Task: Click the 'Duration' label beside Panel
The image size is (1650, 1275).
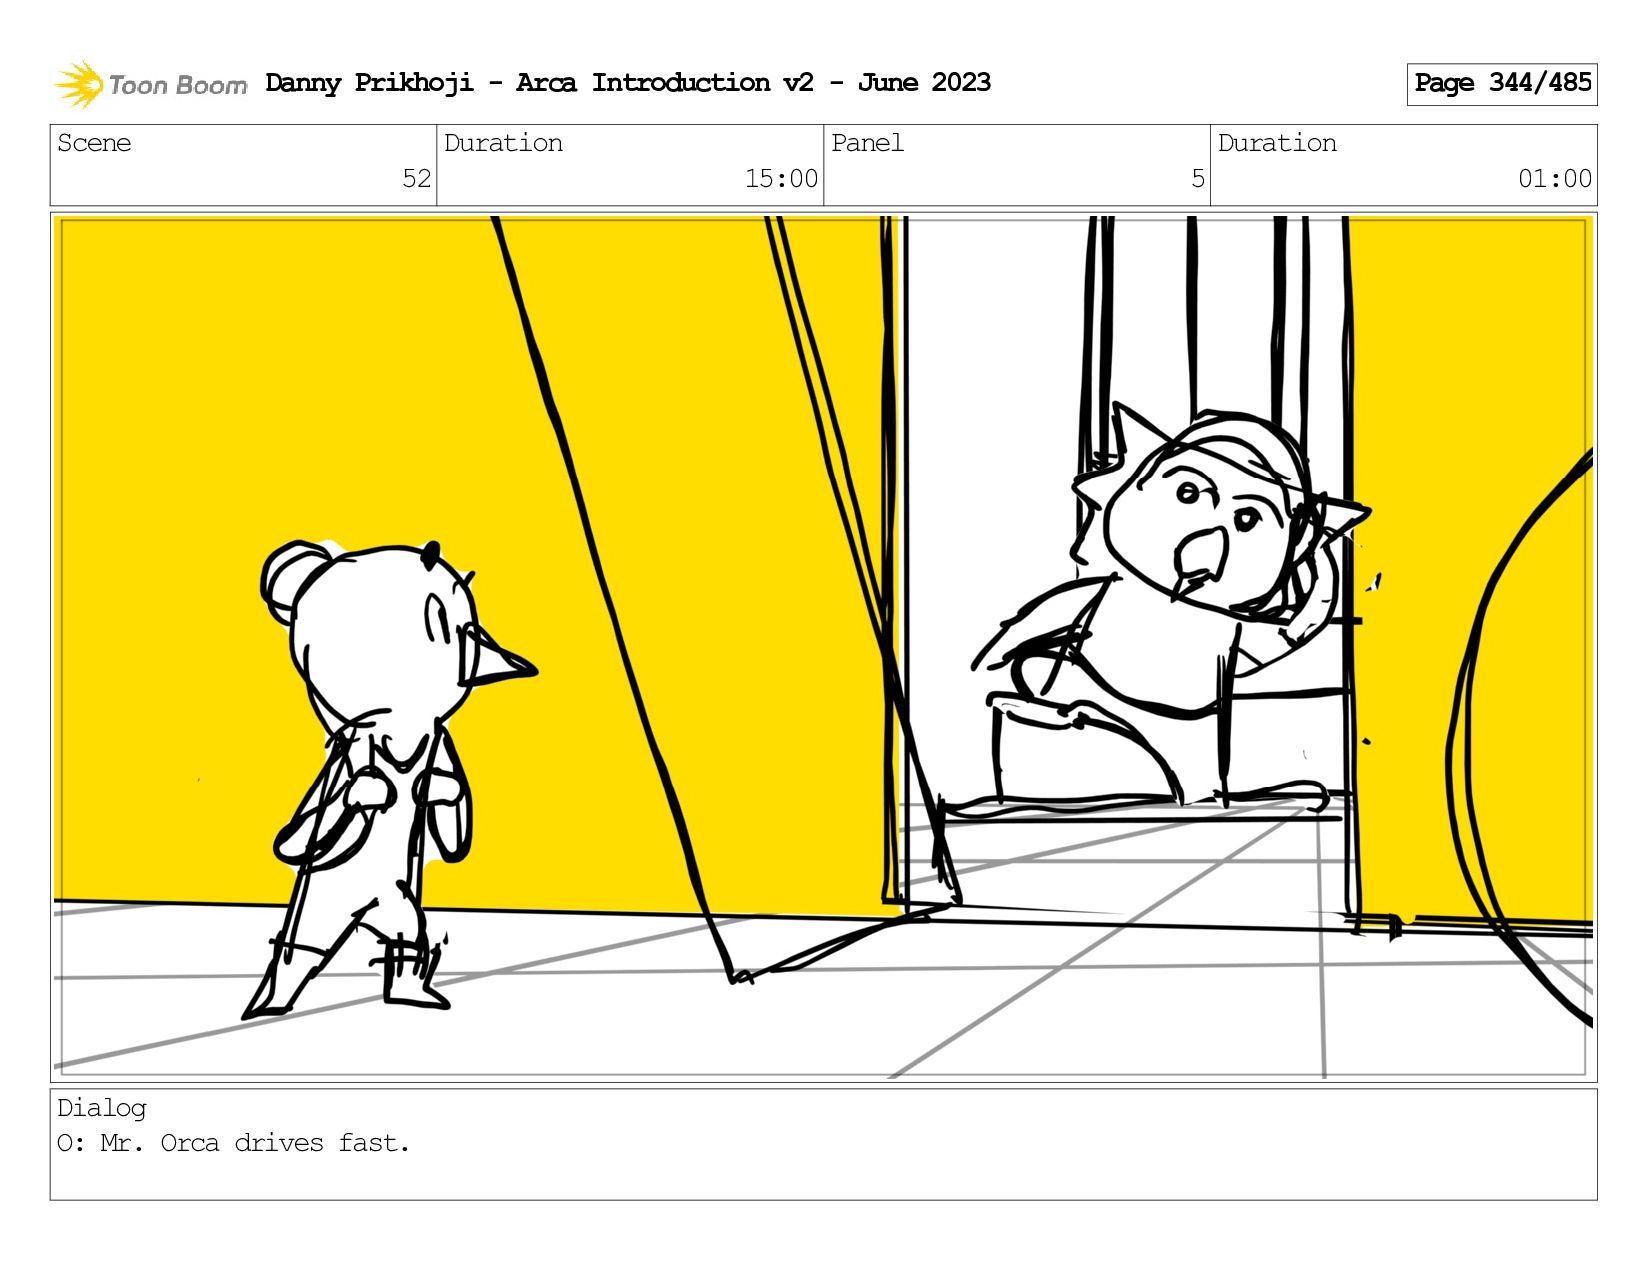Action: (1277, 143)
